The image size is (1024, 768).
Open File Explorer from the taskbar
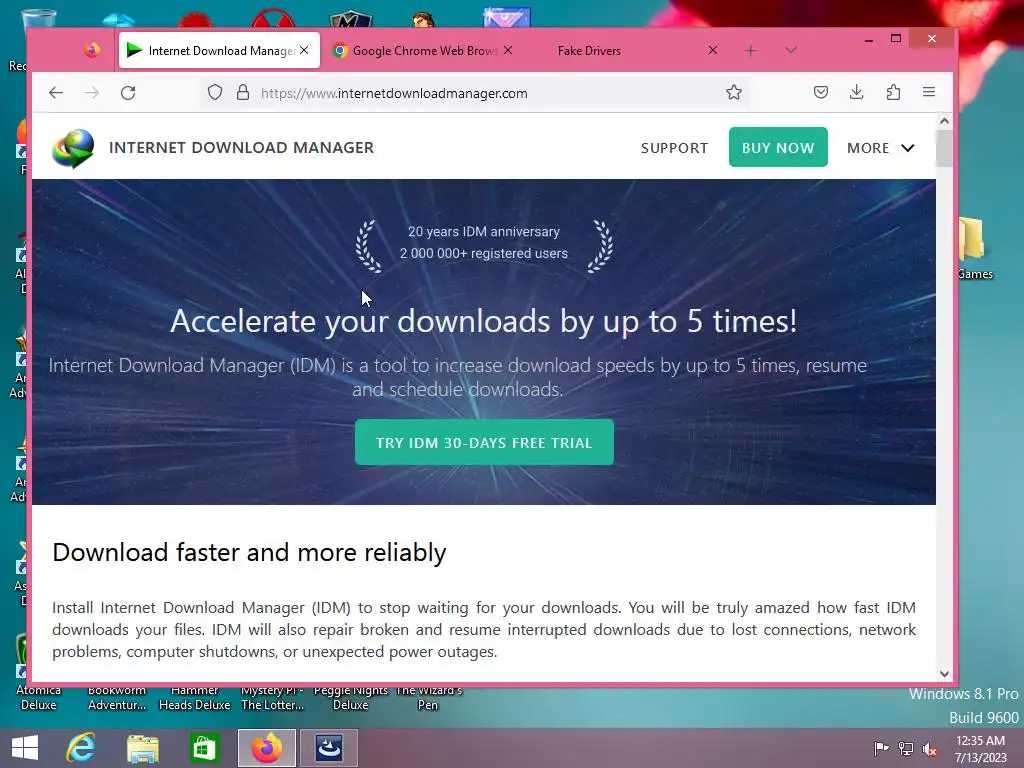[x=143, y=748]
